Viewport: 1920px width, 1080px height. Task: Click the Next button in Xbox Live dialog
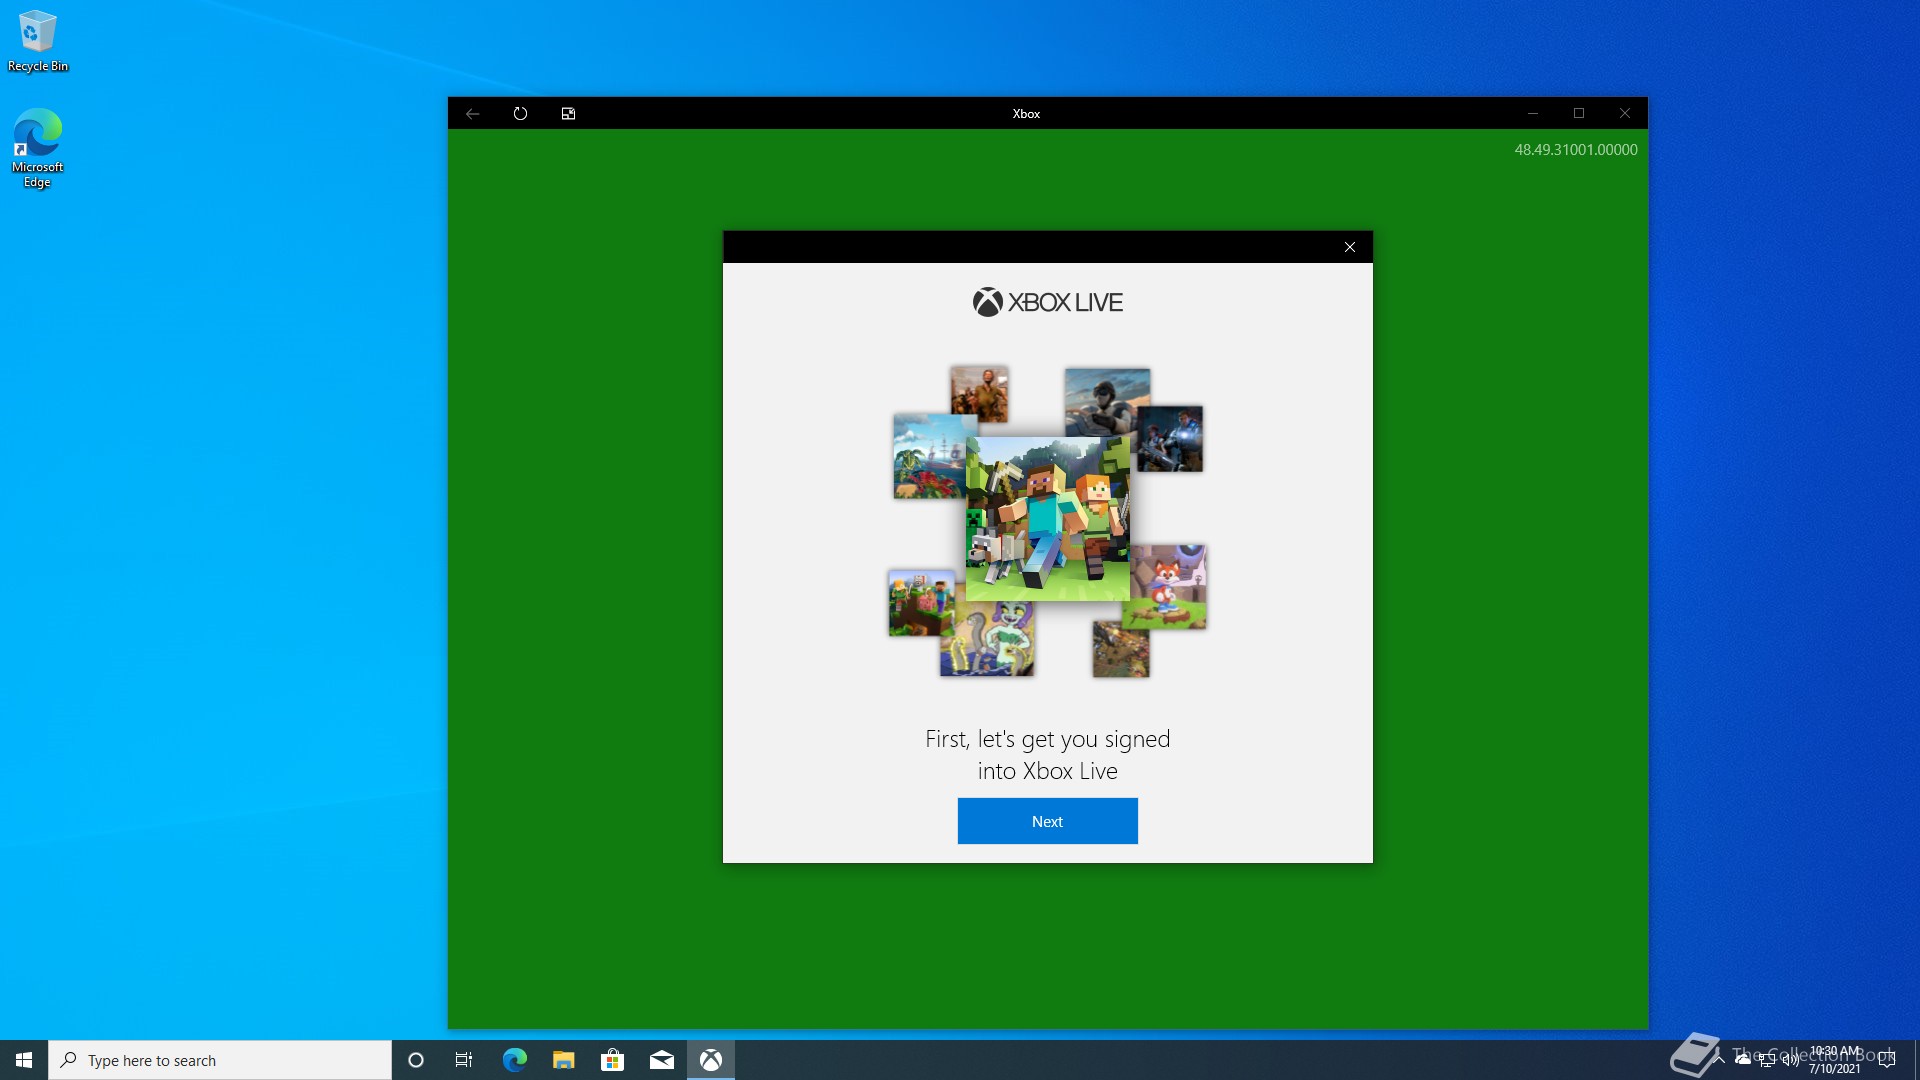click(x=1047, y=821)
